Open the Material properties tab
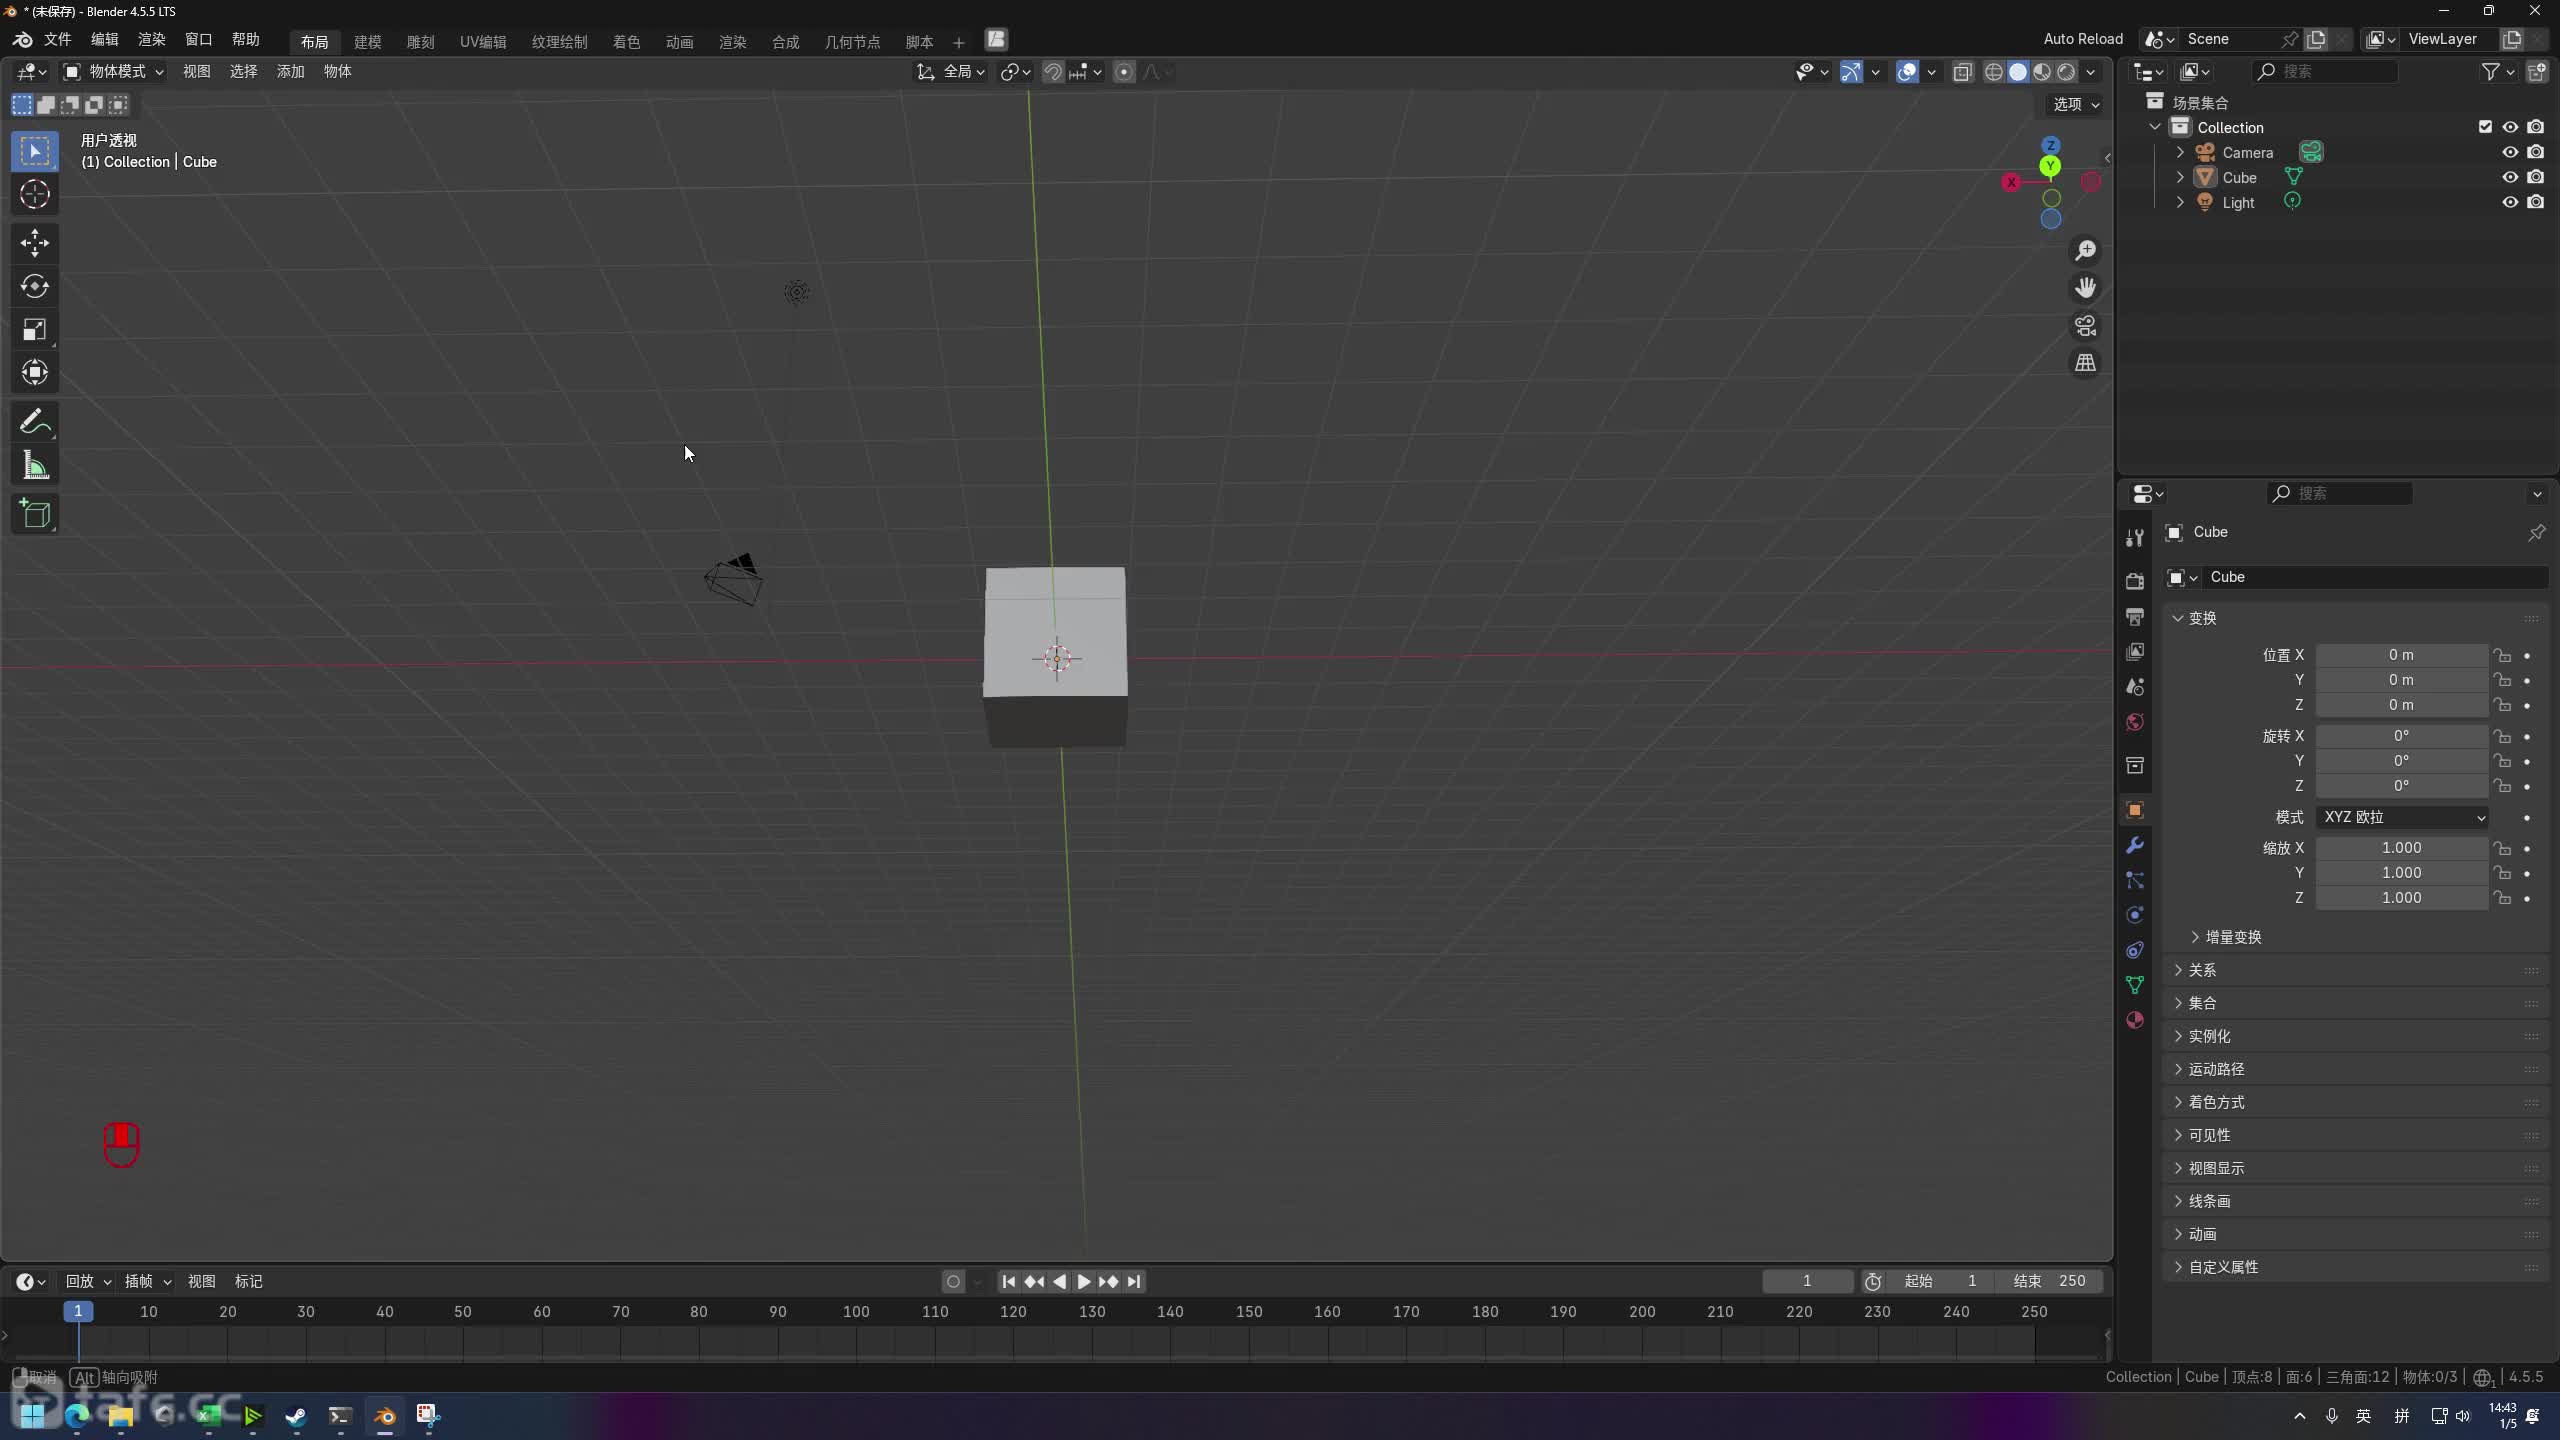 point(2135,1020)
